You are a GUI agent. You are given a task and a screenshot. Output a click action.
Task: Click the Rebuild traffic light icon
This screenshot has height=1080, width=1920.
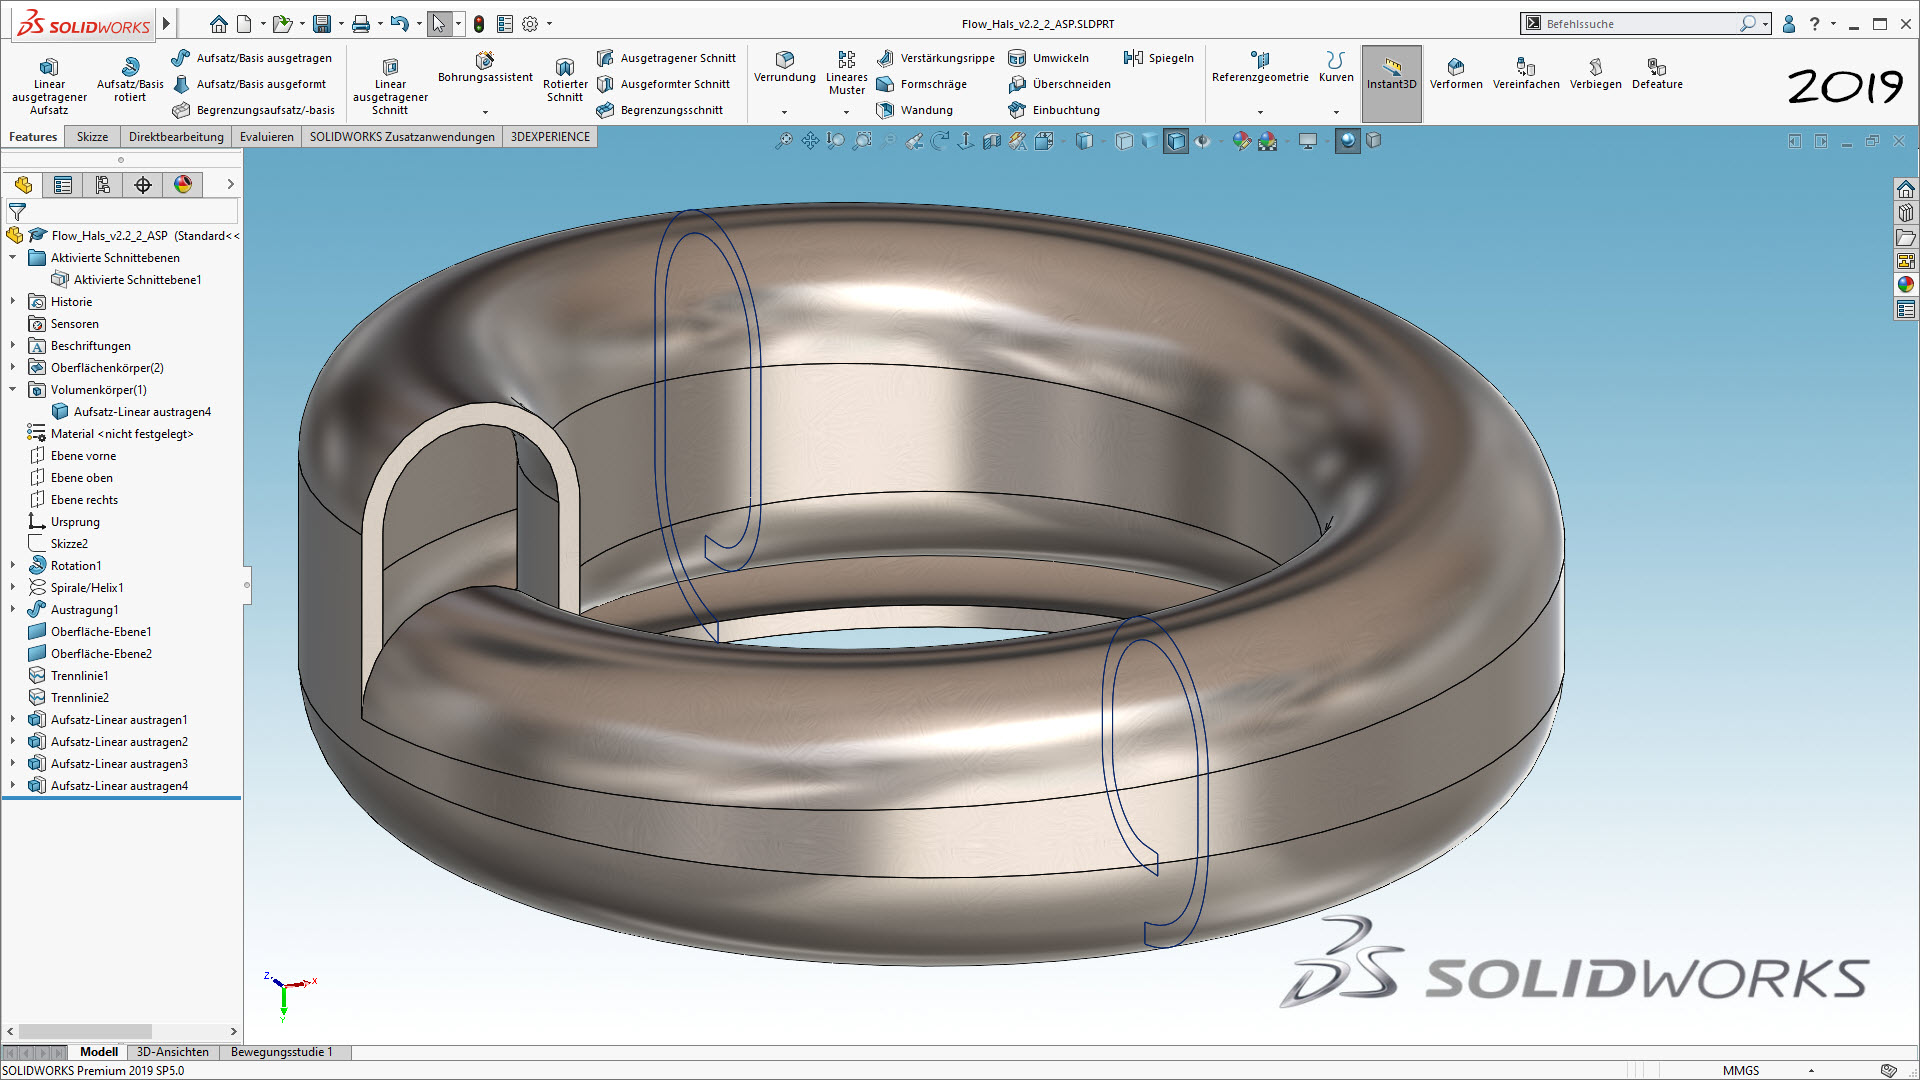(479, 23)
